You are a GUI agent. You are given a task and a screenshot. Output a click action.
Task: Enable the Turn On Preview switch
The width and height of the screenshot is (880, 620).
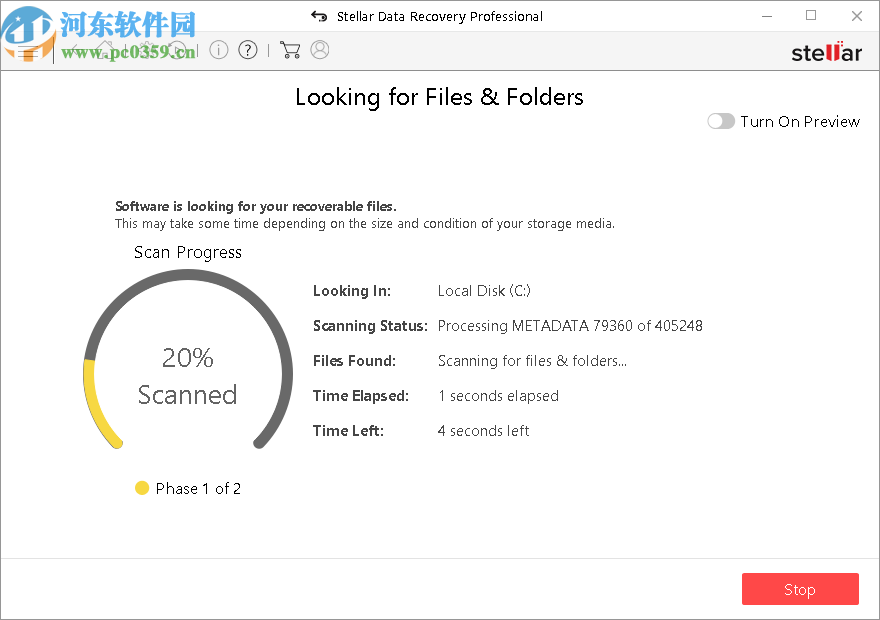(x=720, y=121)
